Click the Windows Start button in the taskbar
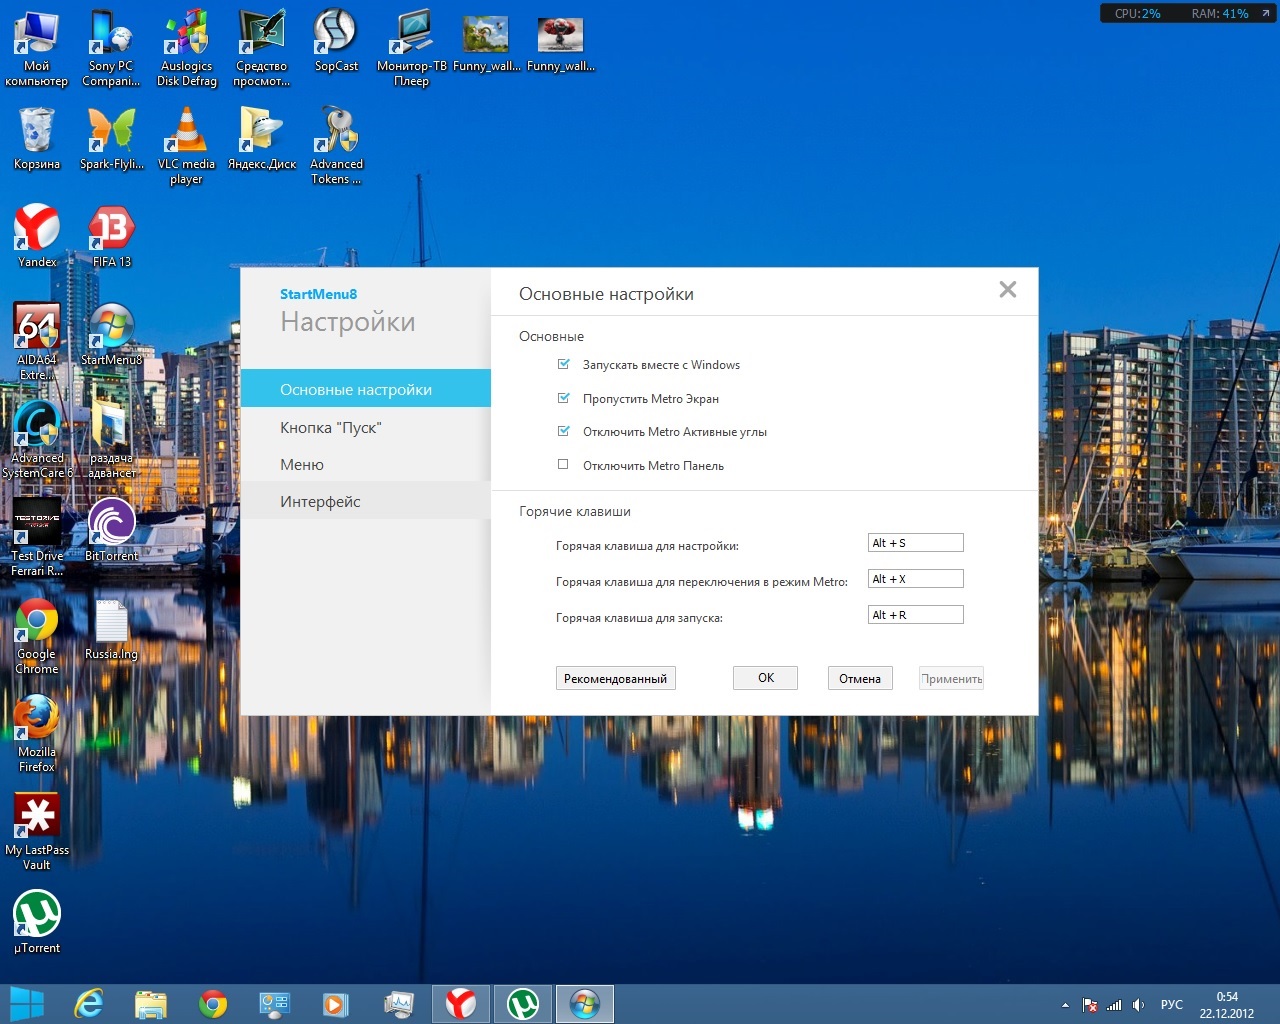Viewport: 1280px width, 1024px height. tap(27, 1003)
